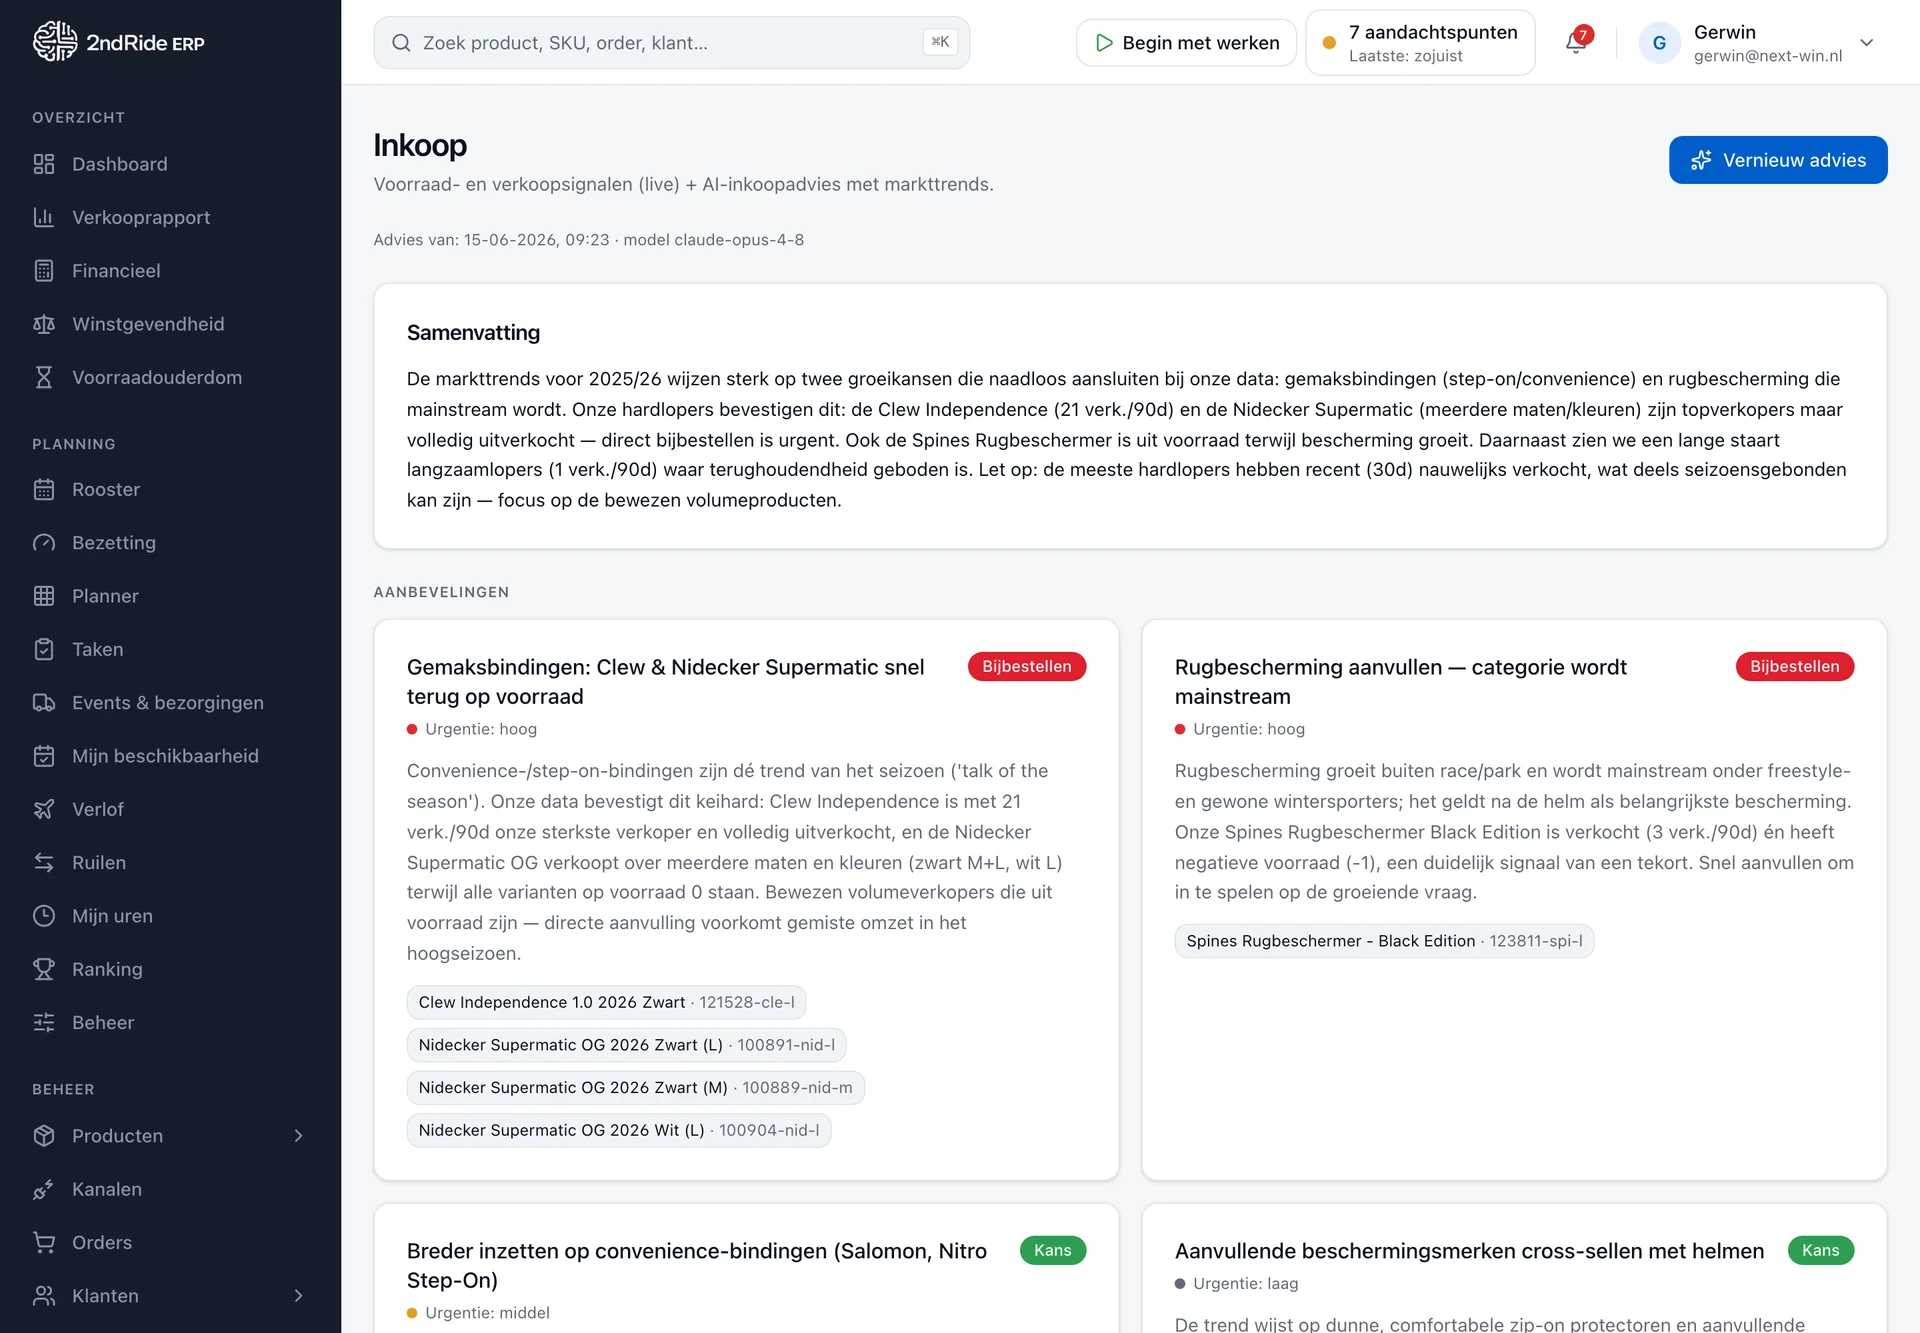Click the Orders shopping cart icon
1920x1333 pixels.
coord(44,1243)
